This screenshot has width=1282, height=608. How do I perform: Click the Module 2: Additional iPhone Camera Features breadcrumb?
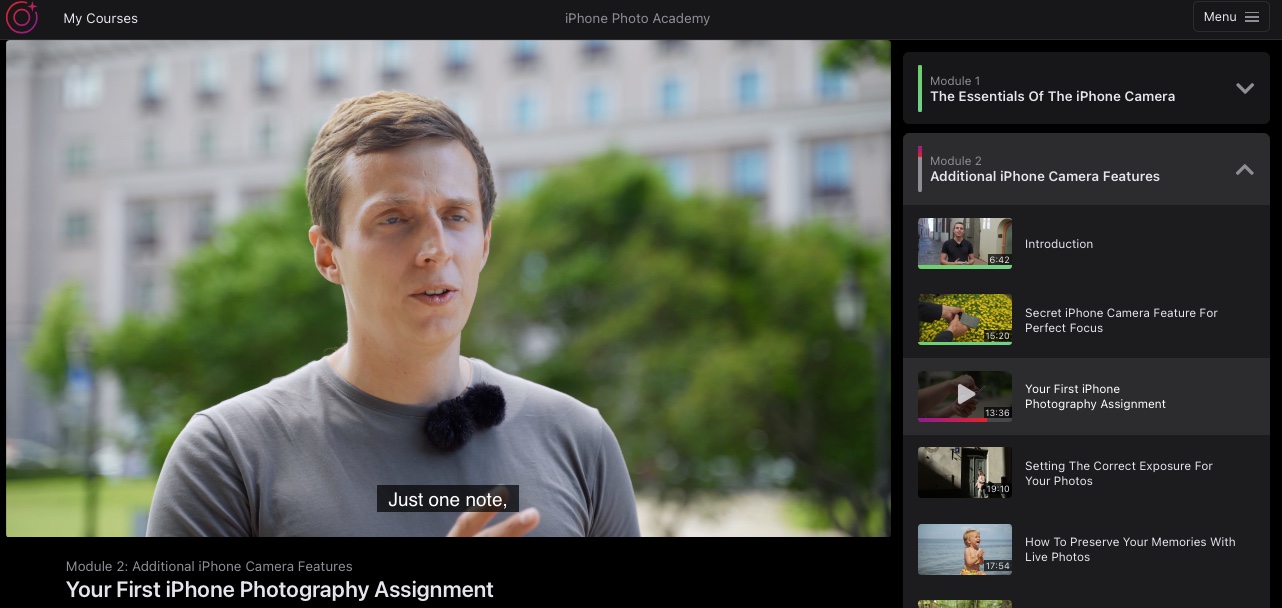[x=209, y=566]
